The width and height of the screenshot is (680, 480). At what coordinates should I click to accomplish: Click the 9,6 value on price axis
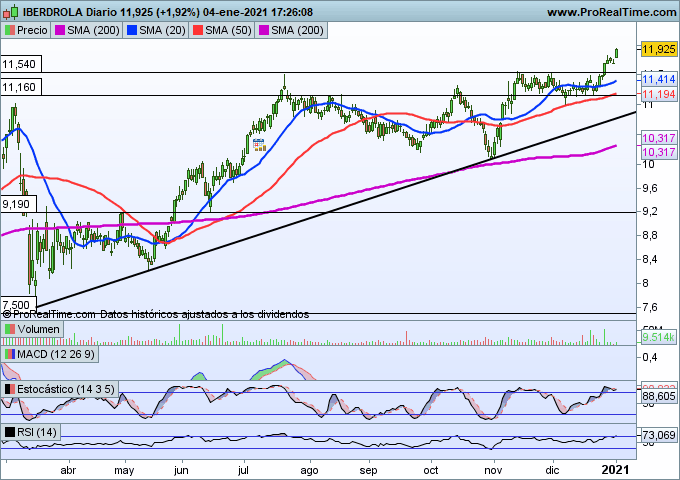point(650,188)
